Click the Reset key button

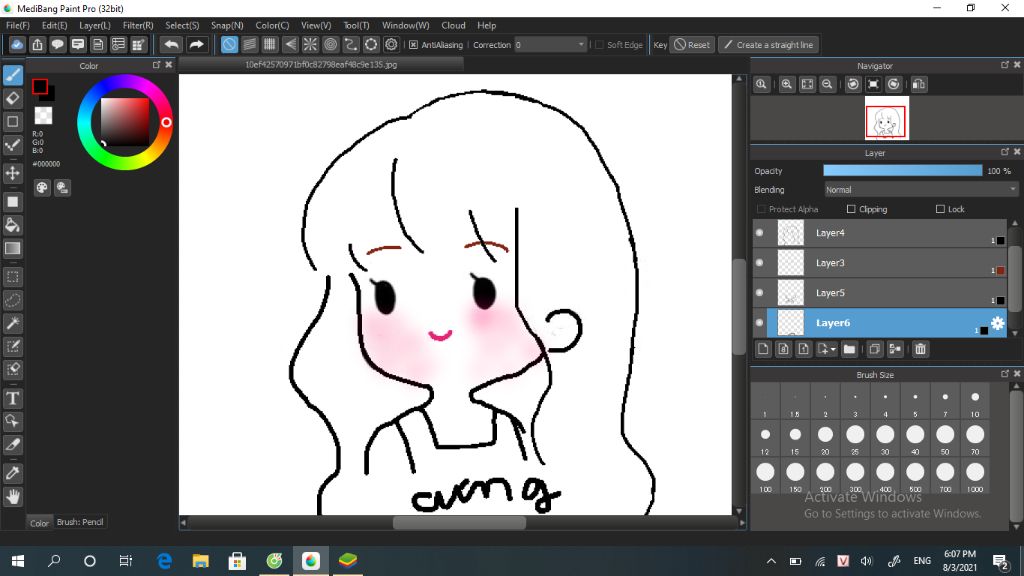point(692,45)
